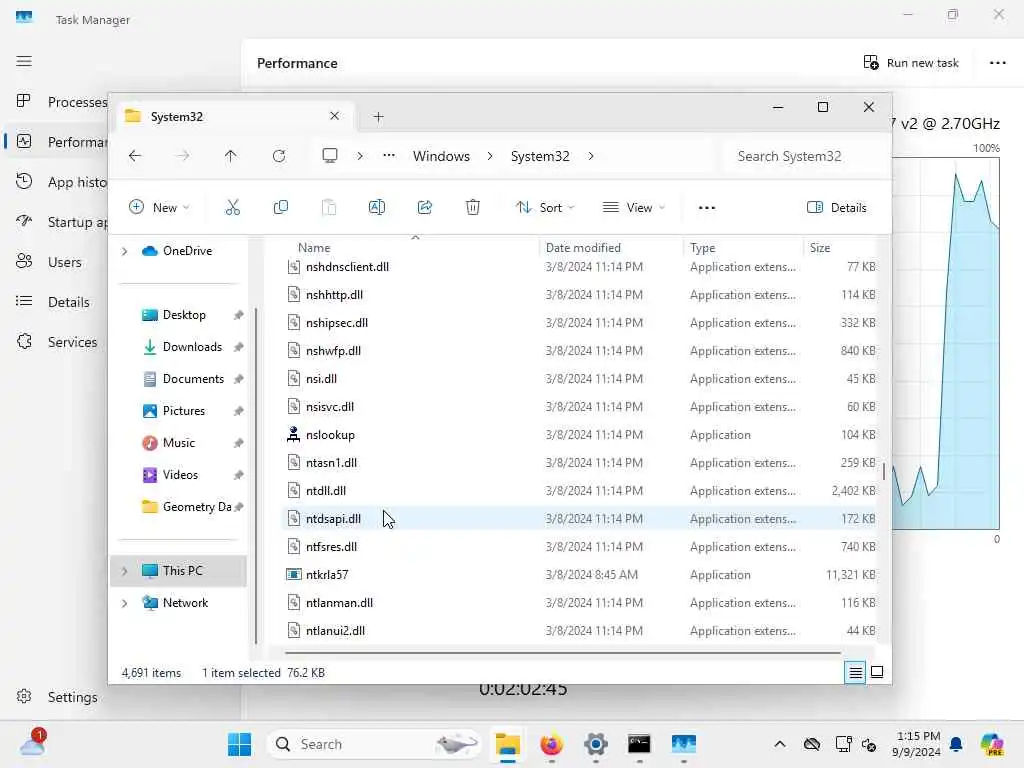Viewport: 1024px width, 768px height.
Task: Go up one folder level with the up arrow
Action: pyautogui.click(x=231, y=156)
